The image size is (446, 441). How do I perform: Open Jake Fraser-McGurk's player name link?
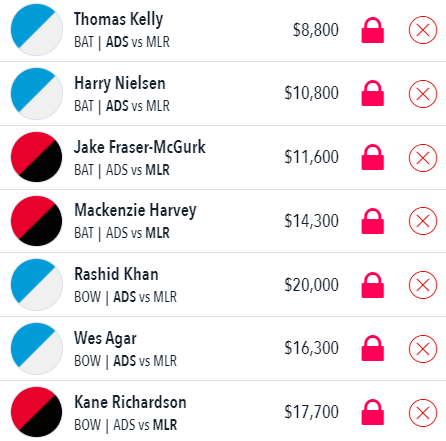[140, 147]
